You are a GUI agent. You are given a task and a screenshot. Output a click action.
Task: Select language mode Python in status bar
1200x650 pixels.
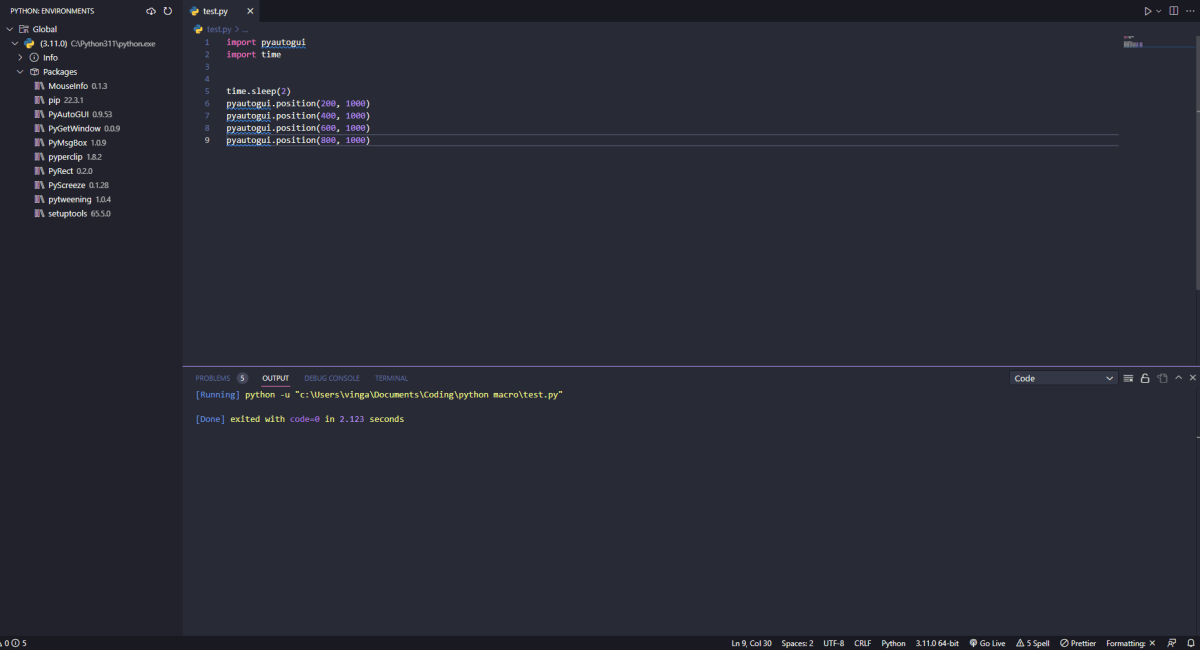(x=893, y=643)
